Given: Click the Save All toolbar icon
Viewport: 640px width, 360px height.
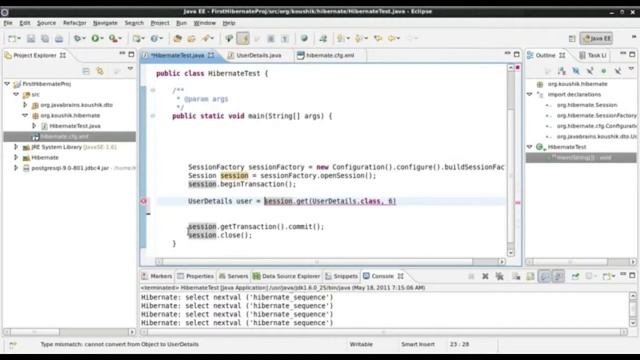Looking at the screenshot, I should click(x=45, y=38).
